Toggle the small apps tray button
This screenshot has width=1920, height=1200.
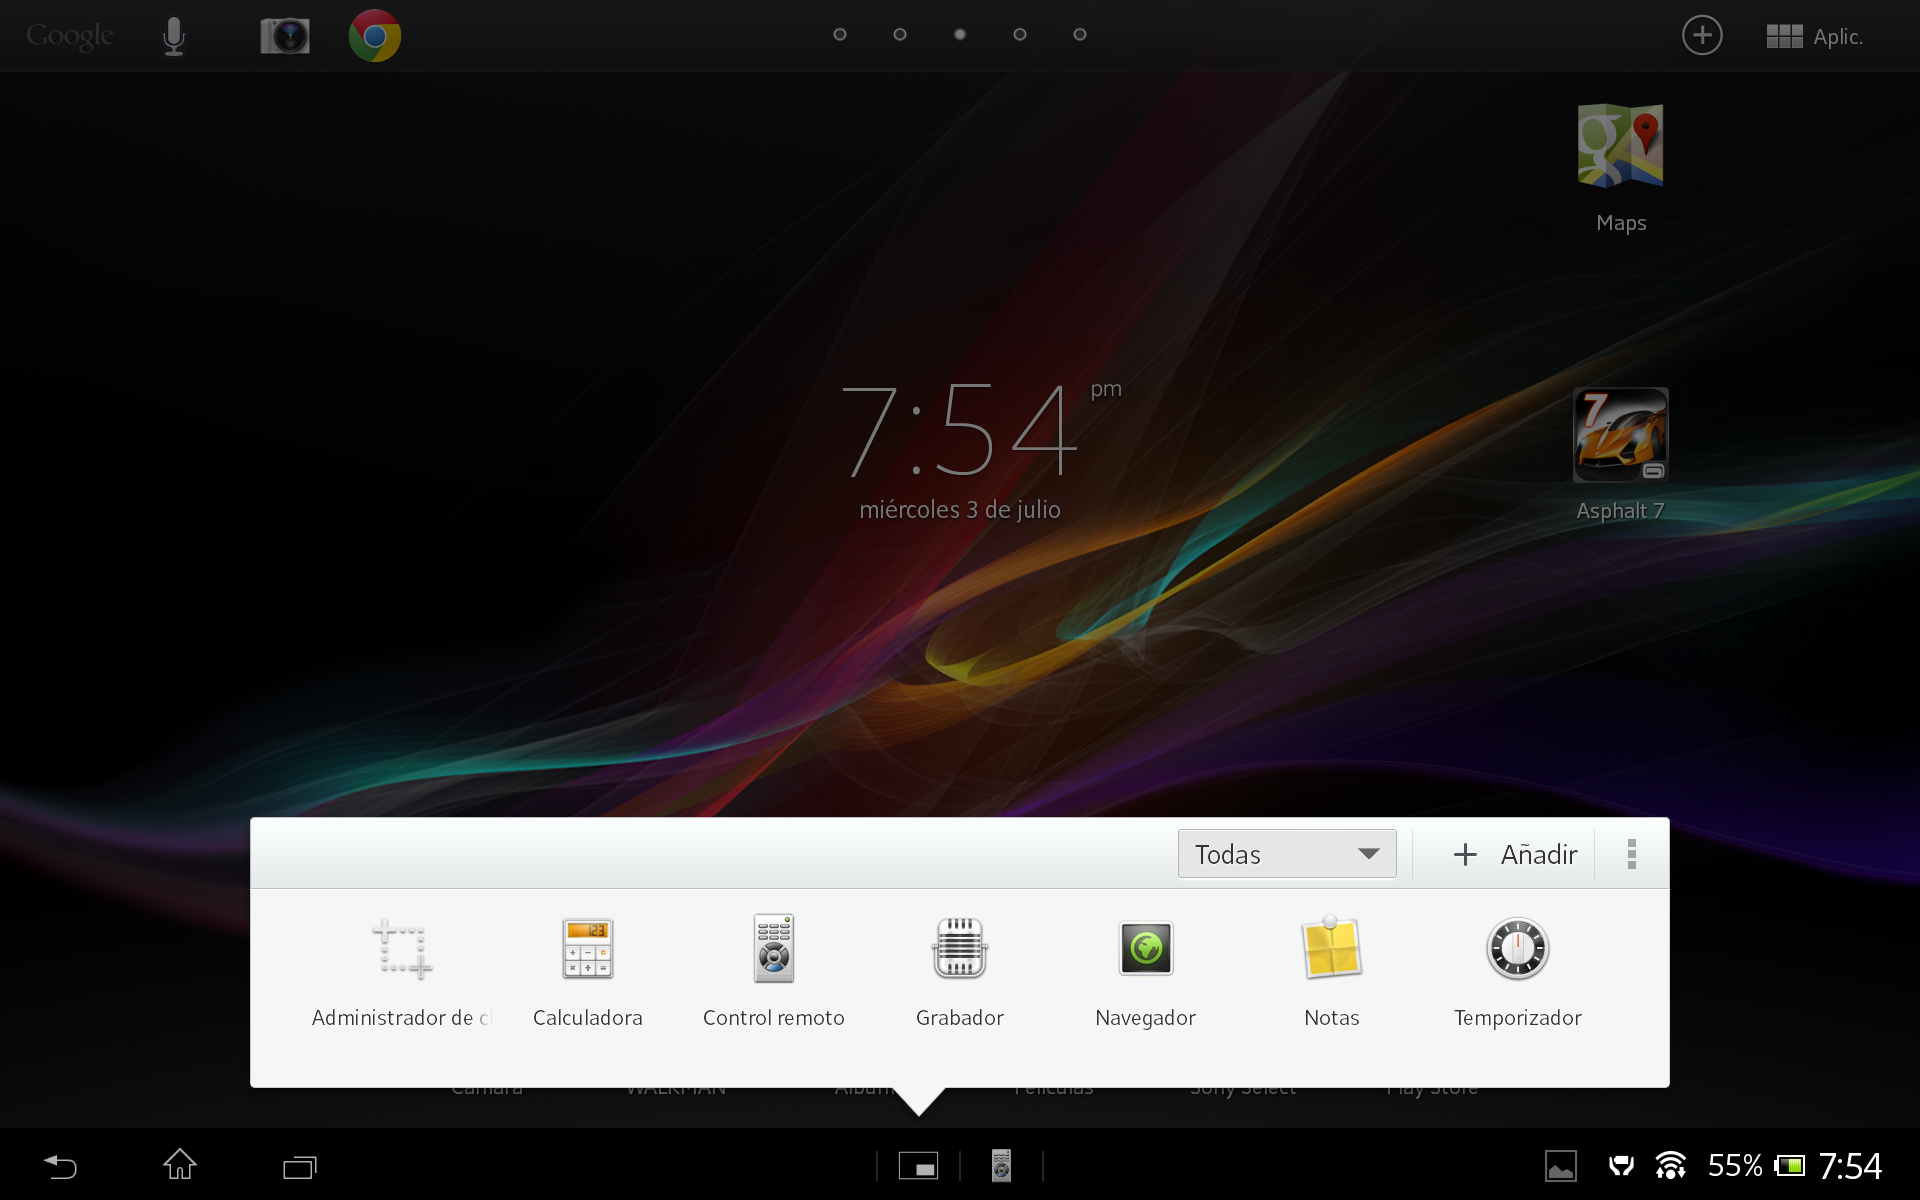(918, 1166)
